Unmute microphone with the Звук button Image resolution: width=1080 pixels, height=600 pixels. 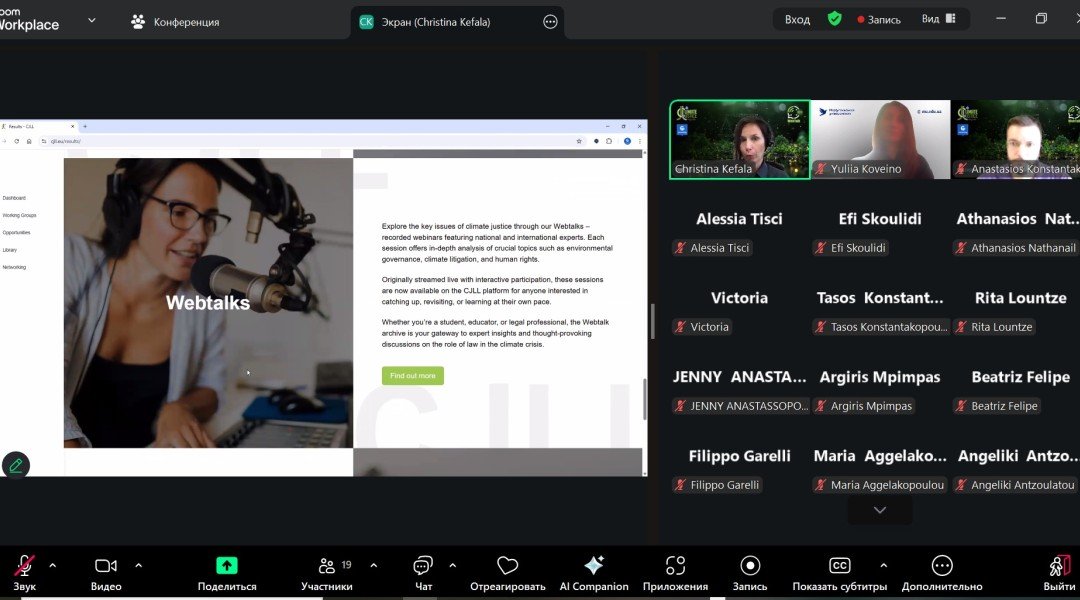[24, 566]
